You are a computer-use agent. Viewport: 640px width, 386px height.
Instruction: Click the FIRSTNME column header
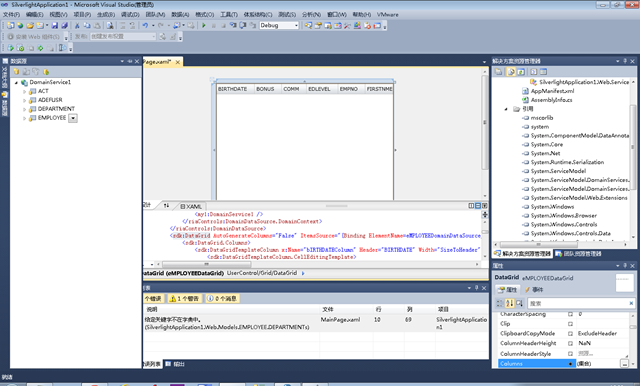(x=379, y=89)
